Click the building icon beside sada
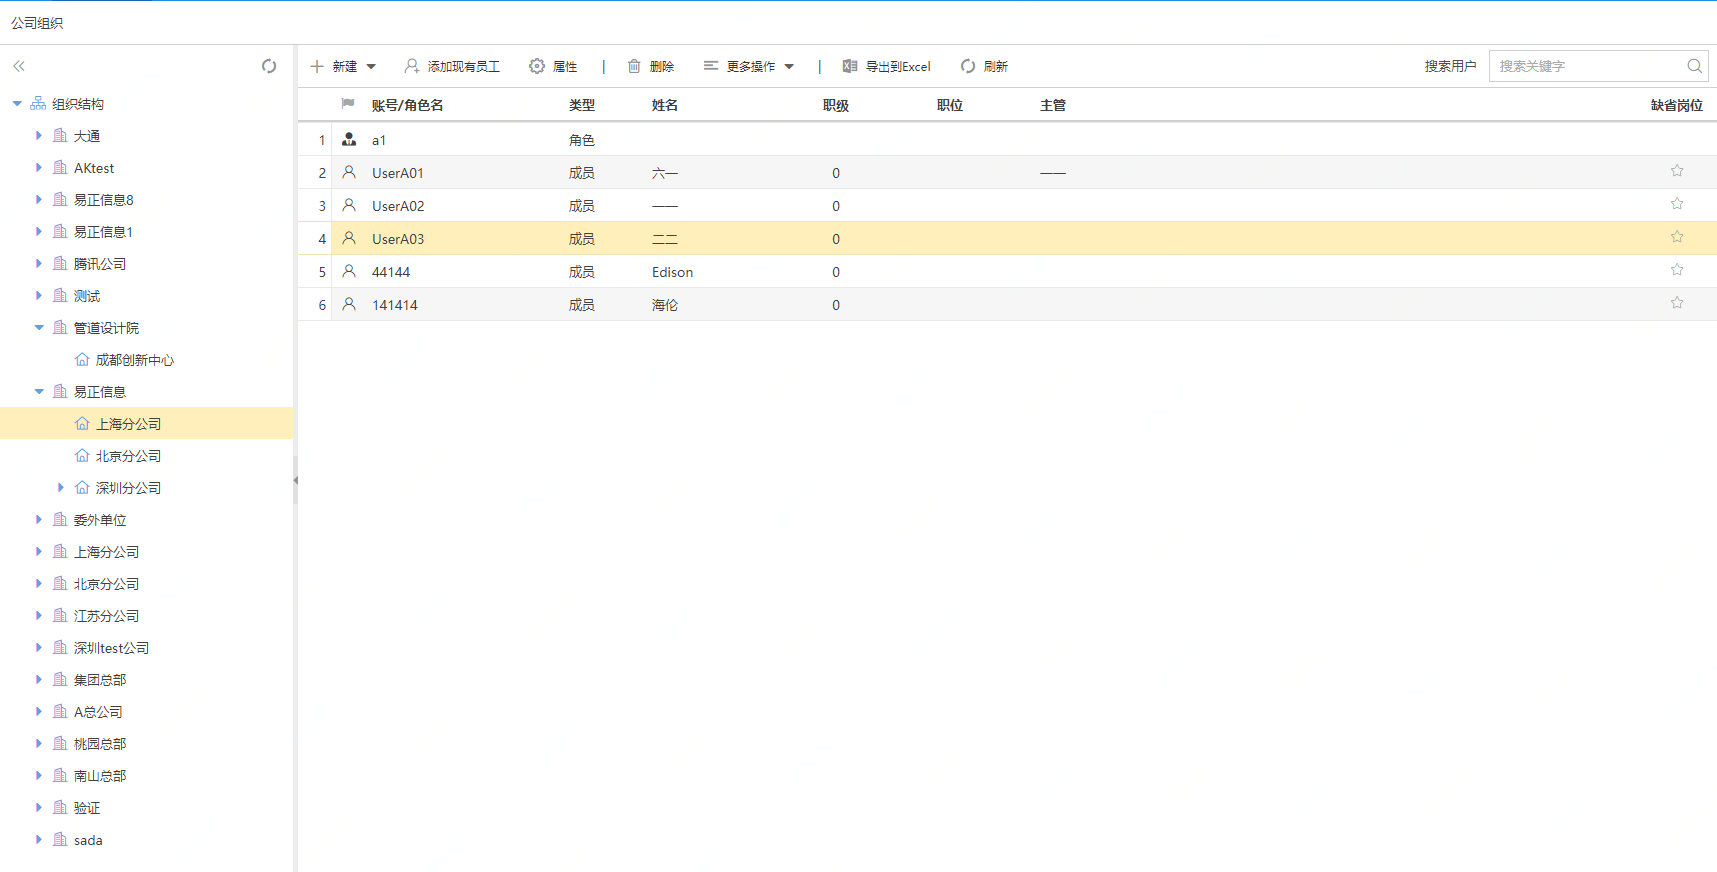This screenshot has height=872, width=1717. point(60,840)
